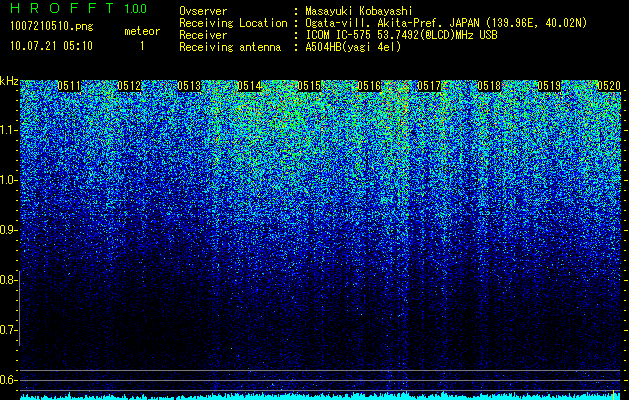629x400 pixels.
Task: Click the 0518 time marker
Action: click(x=489, y=86)
